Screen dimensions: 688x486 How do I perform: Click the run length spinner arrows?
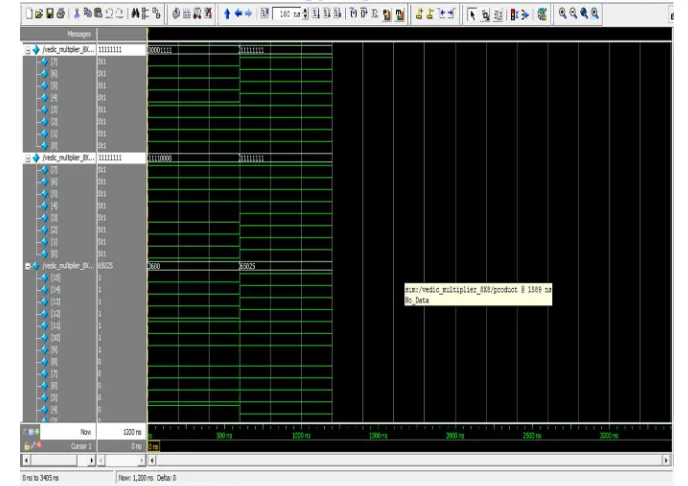point(305,14)
